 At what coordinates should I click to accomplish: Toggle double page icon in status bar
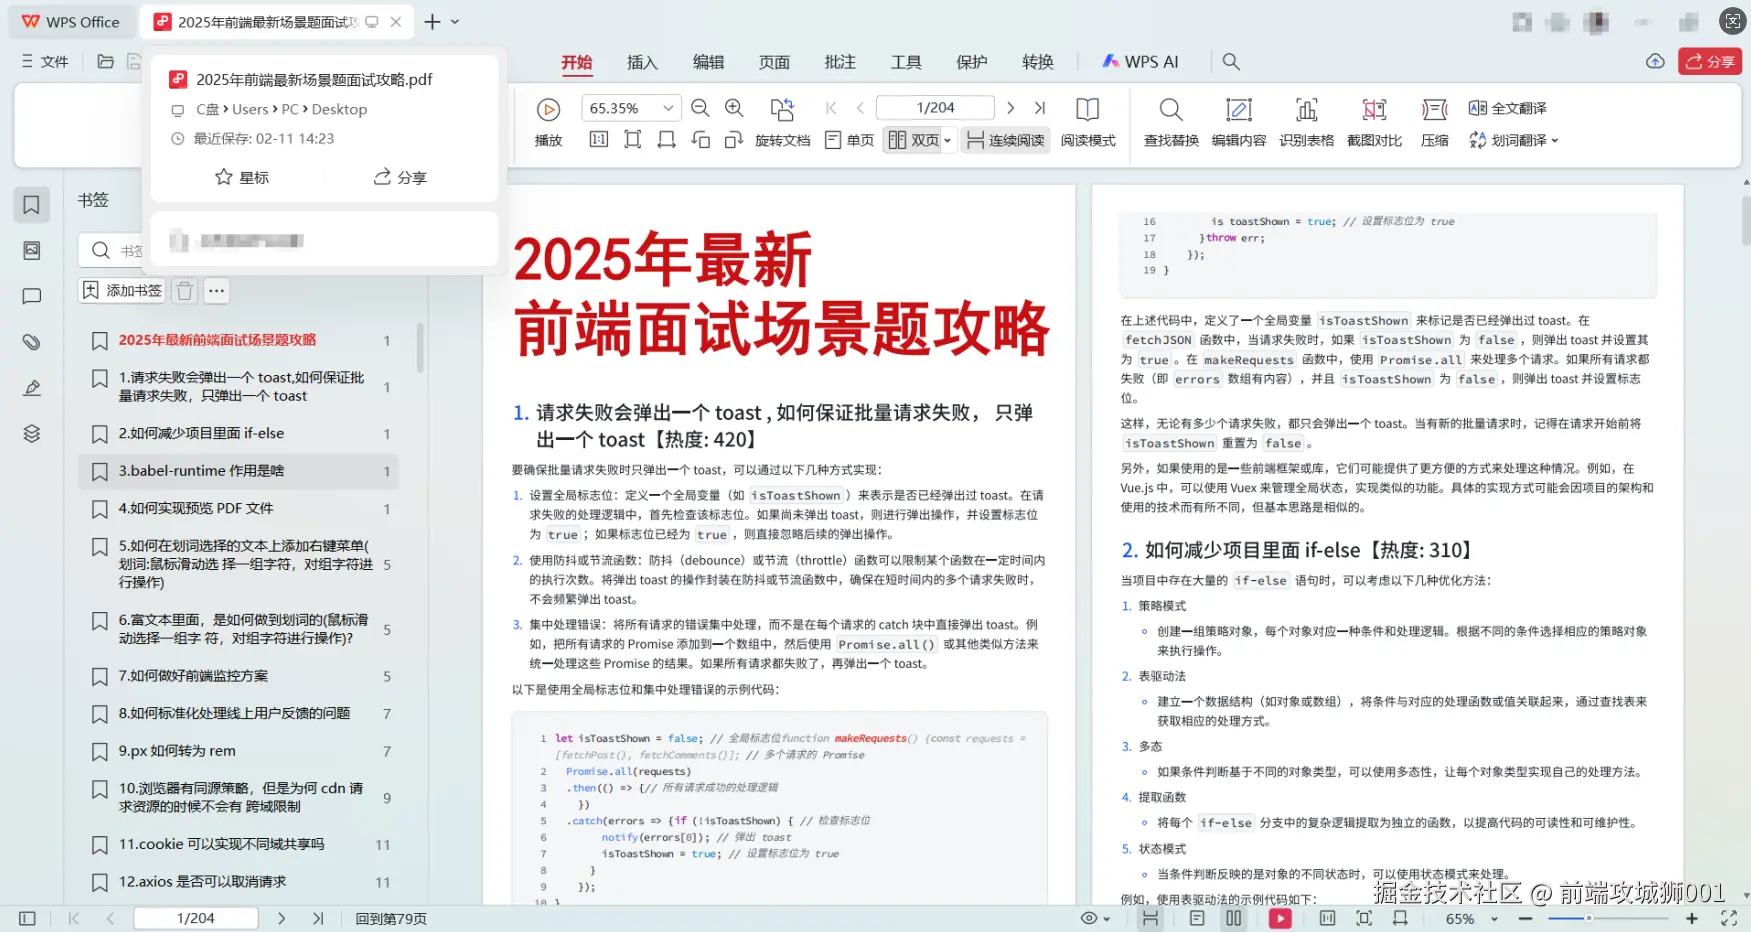[1234, 918]
